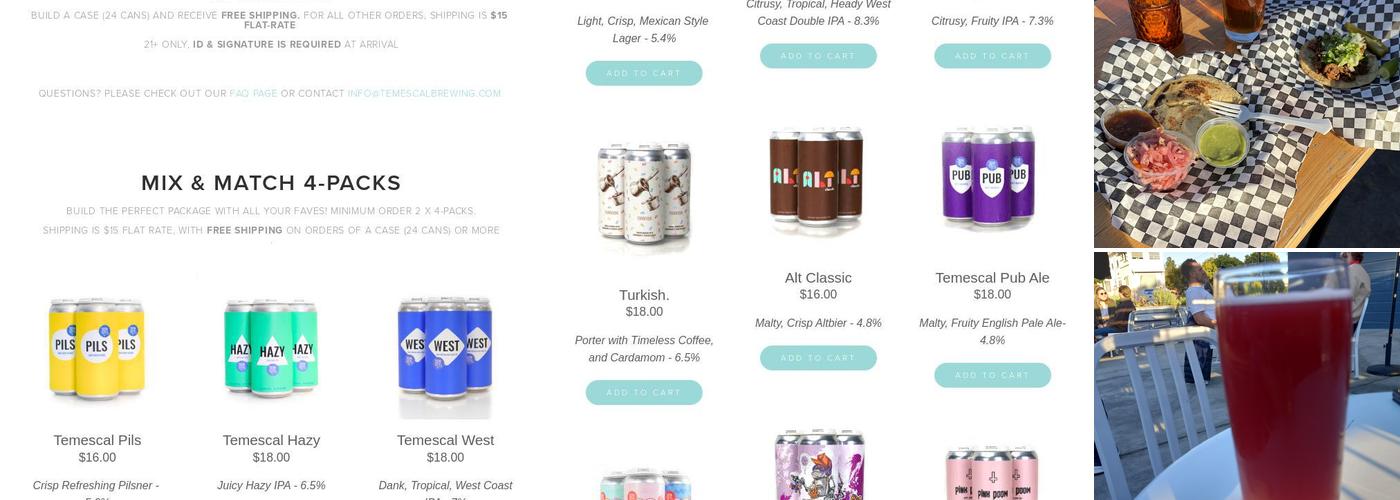Open the Alt Classic product title
Screen dimensions: 1400x500
click(818, 278)
